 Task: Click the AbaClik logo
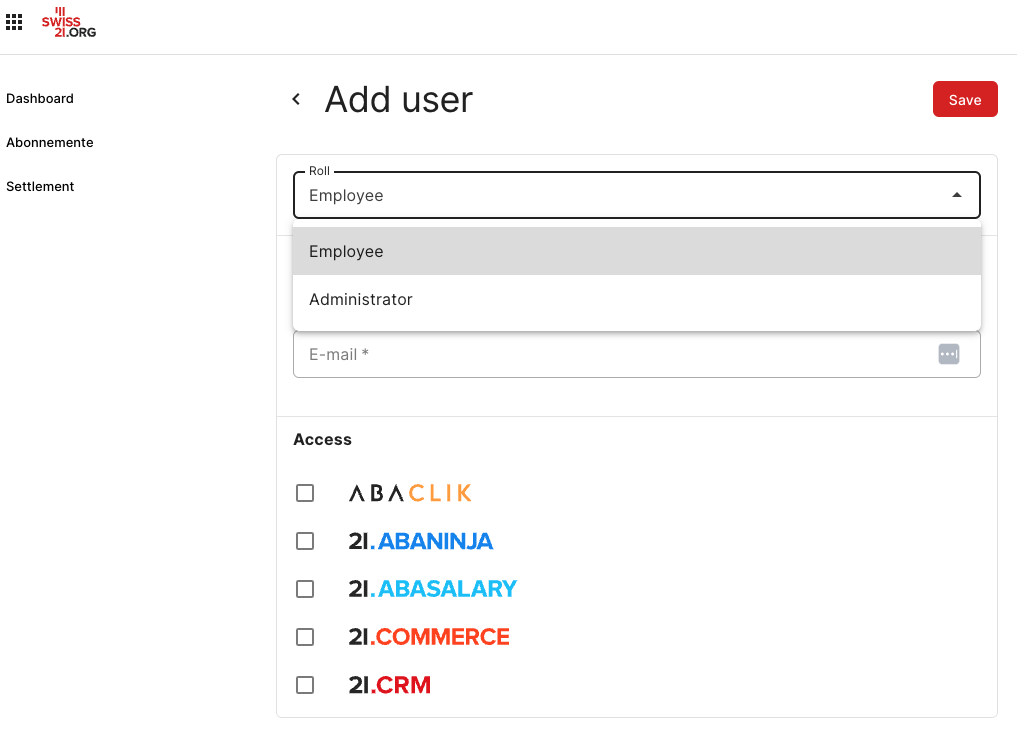[410, 493]
